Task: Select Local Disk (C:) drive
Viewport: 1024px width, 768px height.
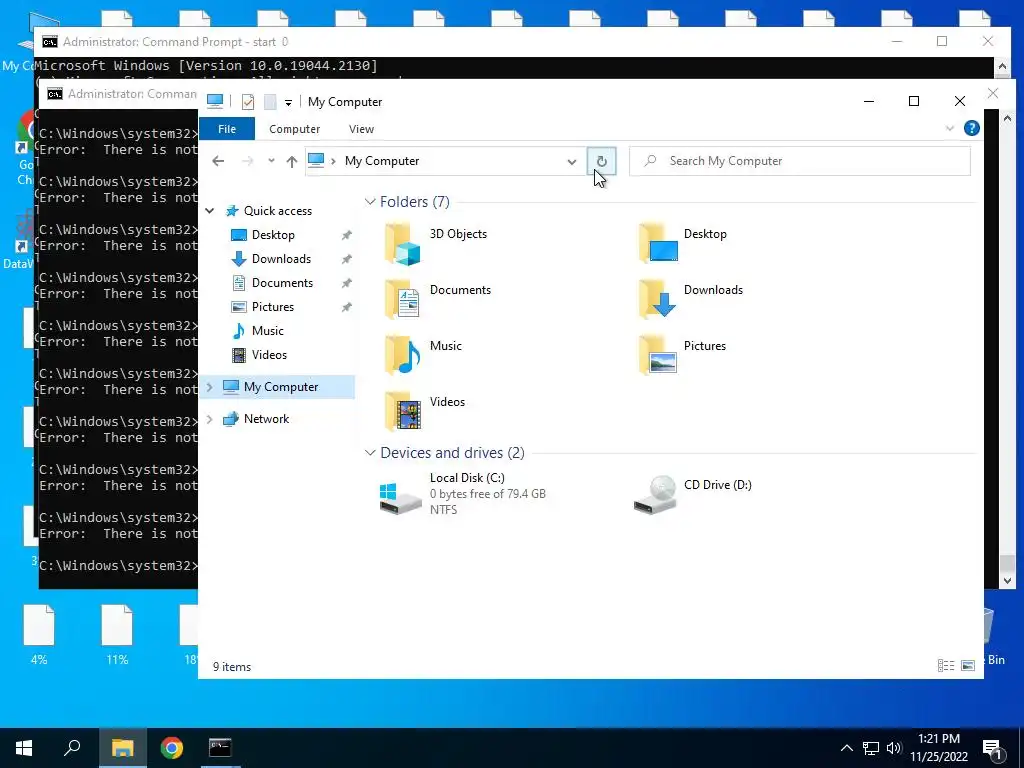Action: tap(462, 494)
